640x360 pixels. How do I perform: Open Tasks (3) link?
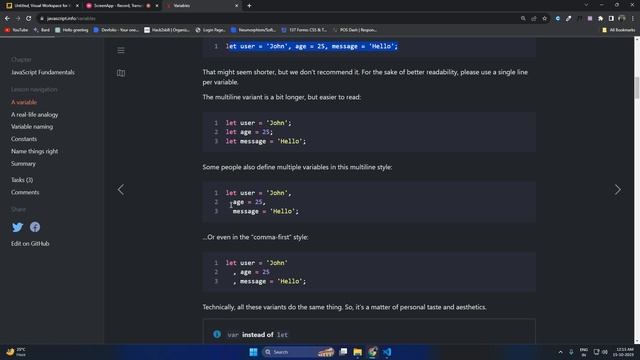pyautogui.click(x=22, y=180)
